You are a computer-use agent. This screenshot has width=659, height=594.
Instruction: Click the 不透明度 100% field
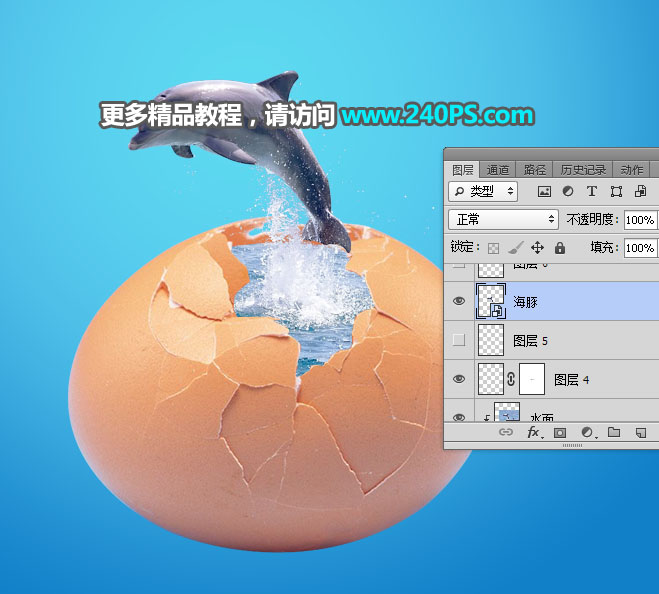(641, 220)
